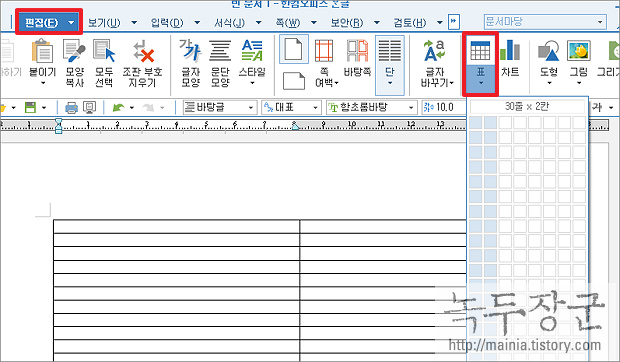Viewport: 620px width, 362px height.
Task: Open the 보안(R) menu
Action: (347, 23)
